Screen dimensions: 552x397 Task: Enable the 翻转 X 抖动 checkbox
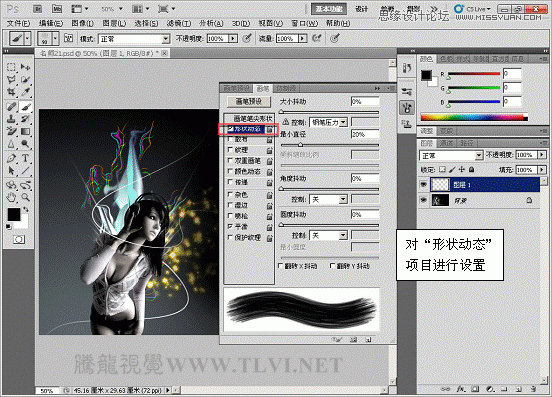(x=281, y=266)
